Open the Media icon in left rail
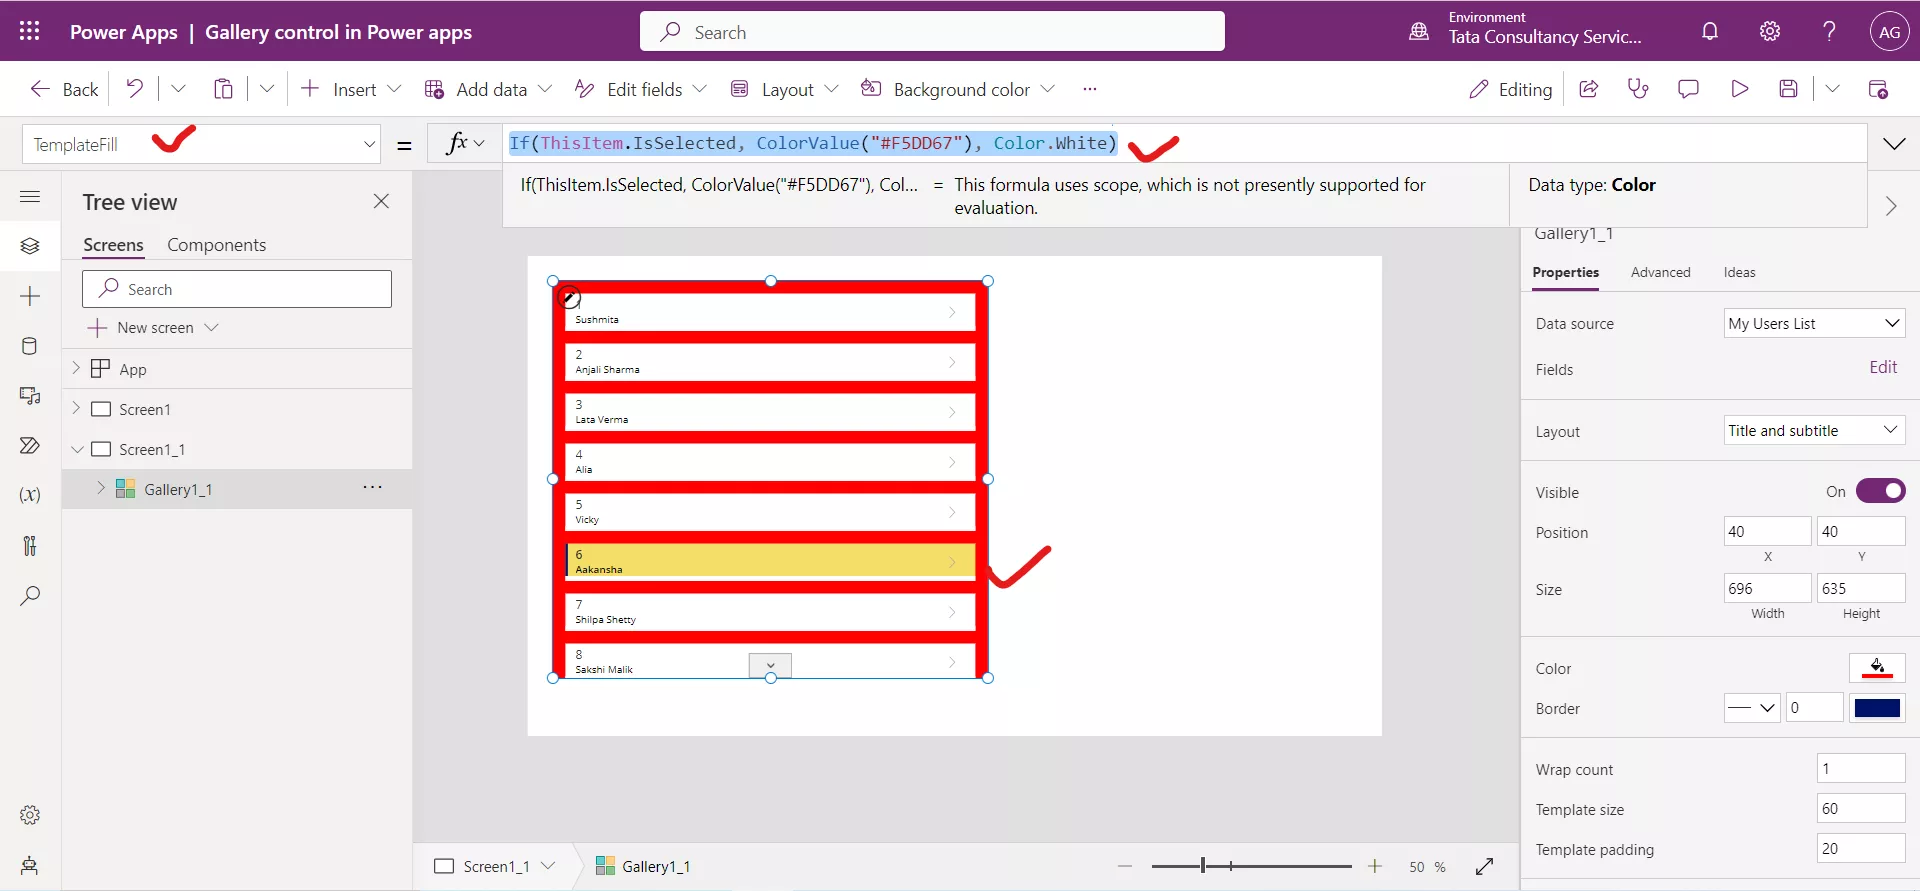 pos(30,396)
